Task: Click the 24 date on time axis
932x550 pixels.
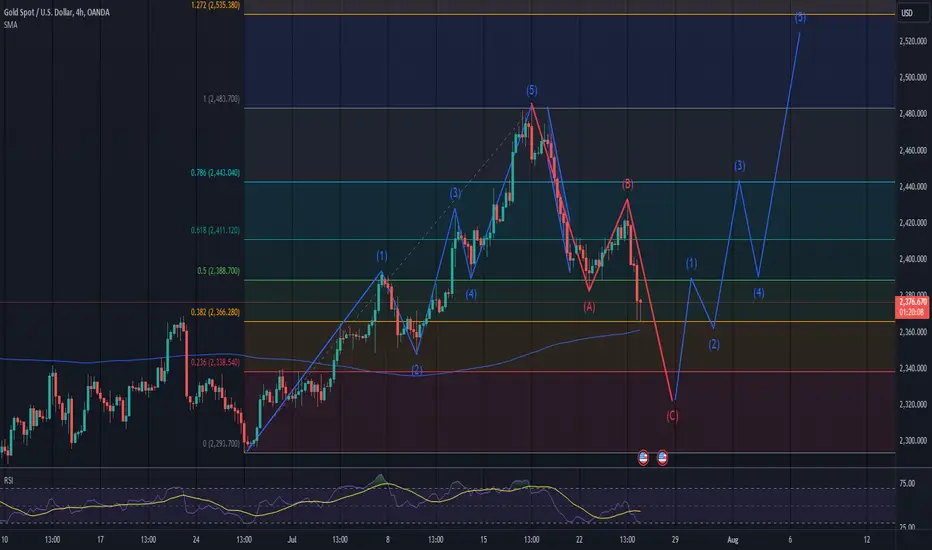Action: point(196,540)
